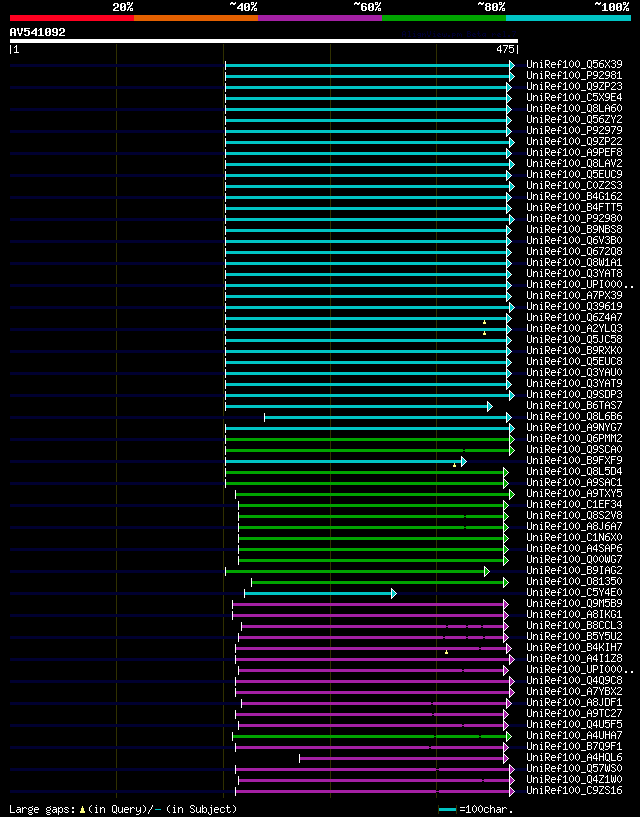The image size is (640, 817).
Task: Open hit UniRef100_Q8W1A1
Action: (x=574, y=262)
